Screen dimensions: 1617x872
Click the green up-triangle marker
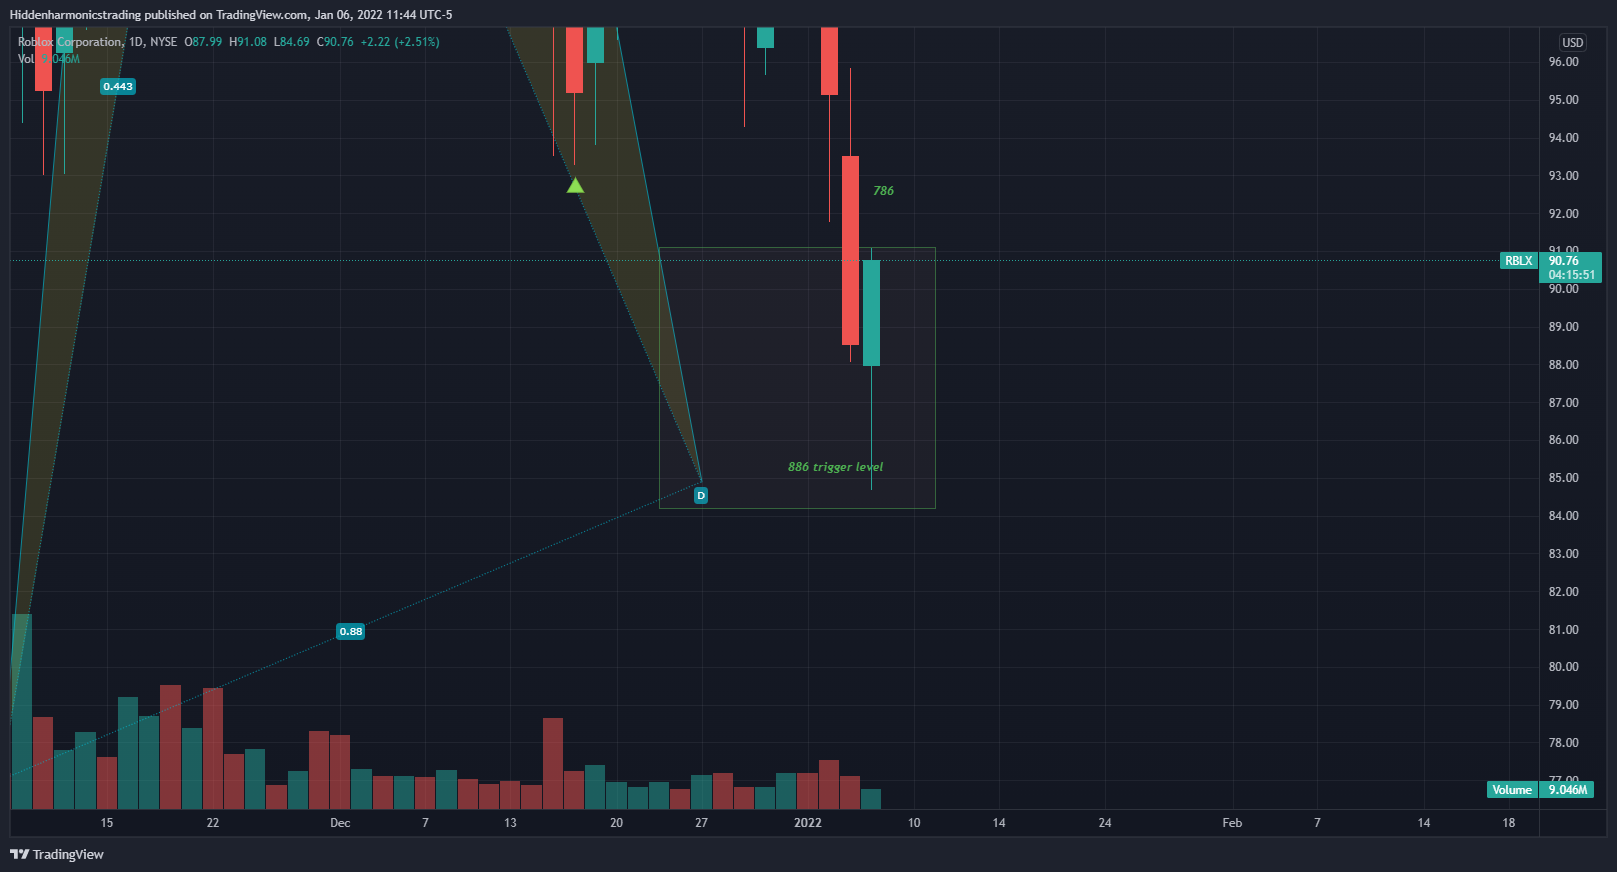[575, 185]
